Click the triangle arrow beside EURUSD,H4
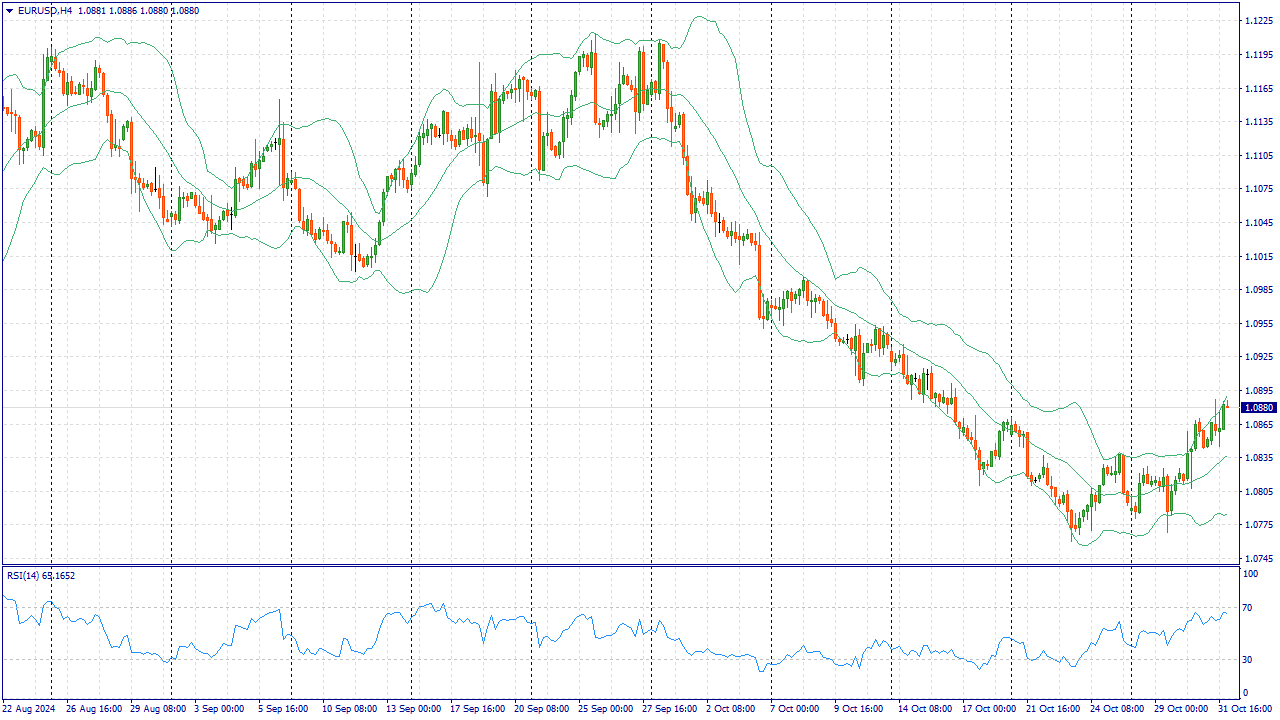The width and height of the screenshot is (1280, 720). click(9, 10)
